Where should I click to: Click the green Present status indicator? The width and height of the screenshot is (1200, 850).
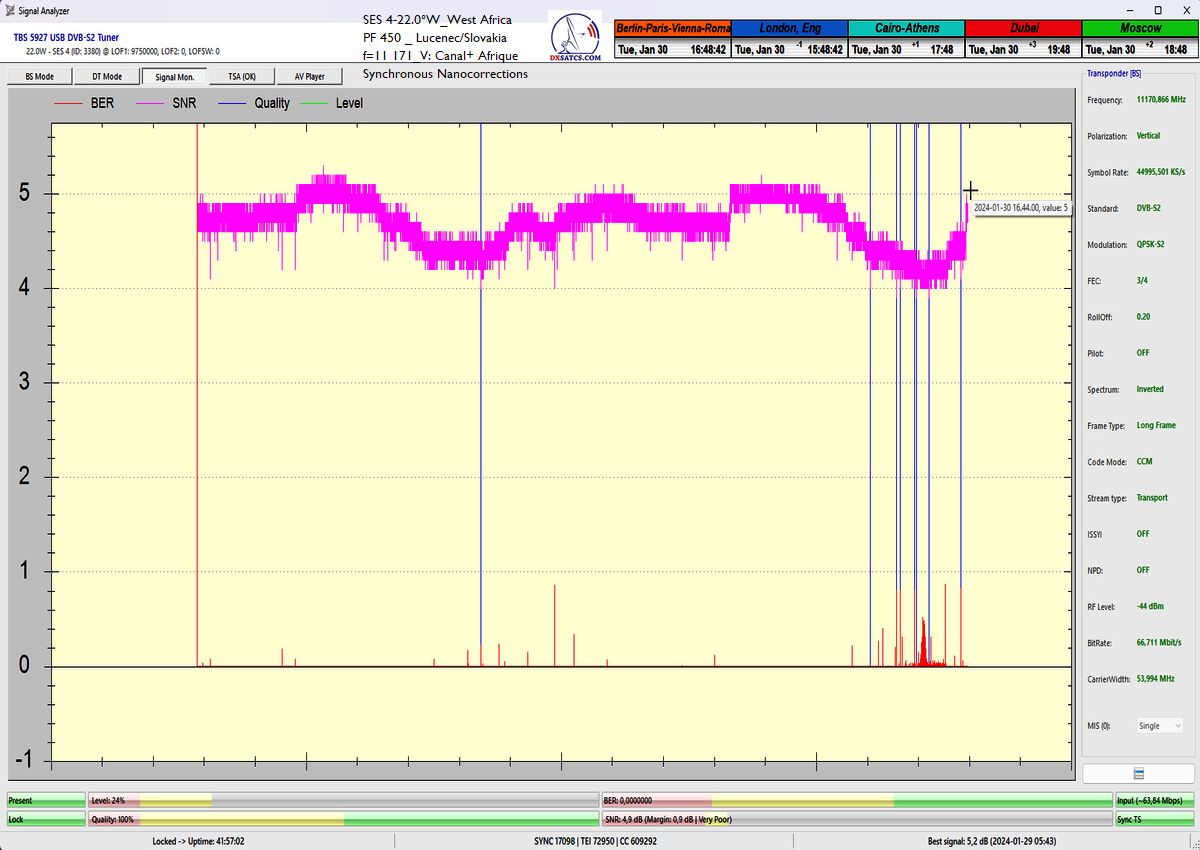coord(46,800)
